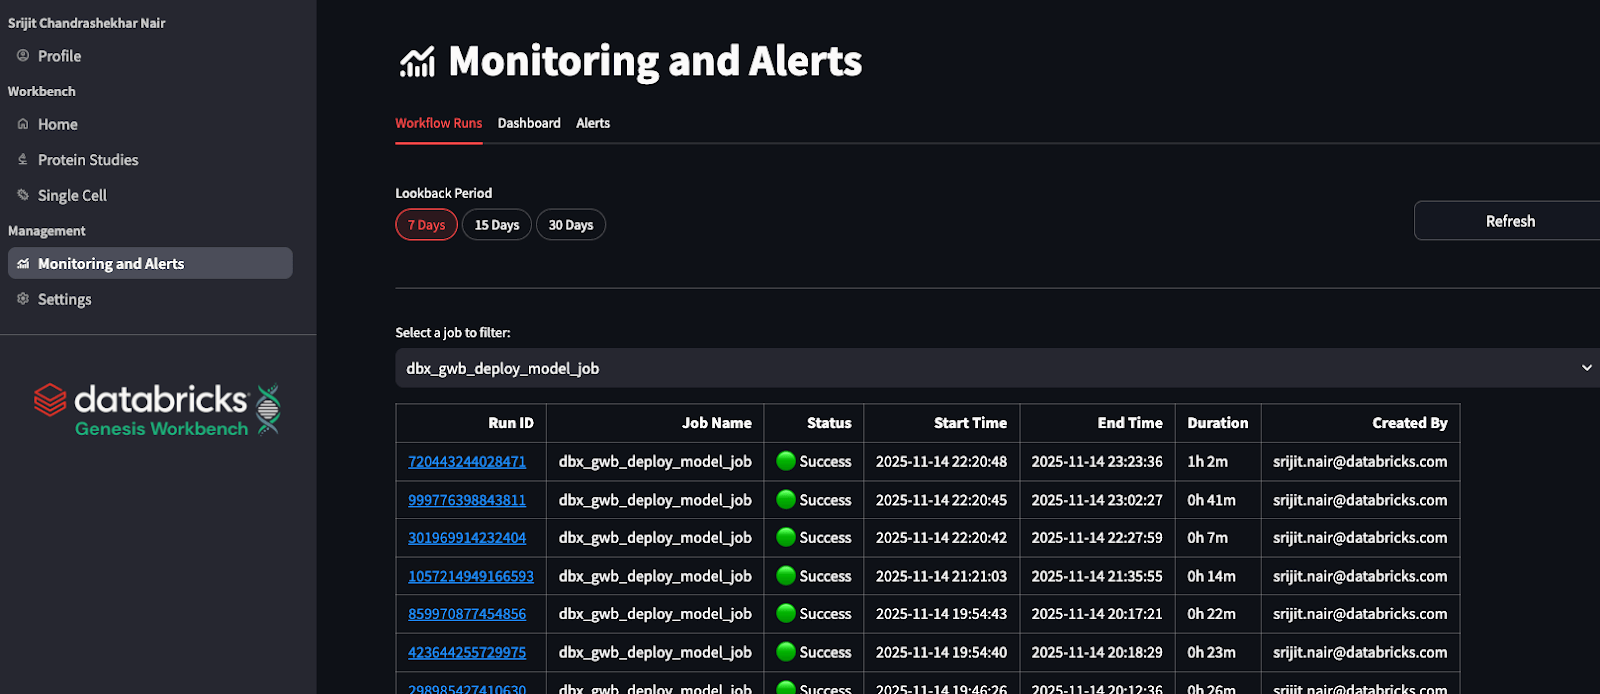Click the chevron arrow of job selector
The width and height of the screenshot is (1600, 694).
(x=1586, y=368)
